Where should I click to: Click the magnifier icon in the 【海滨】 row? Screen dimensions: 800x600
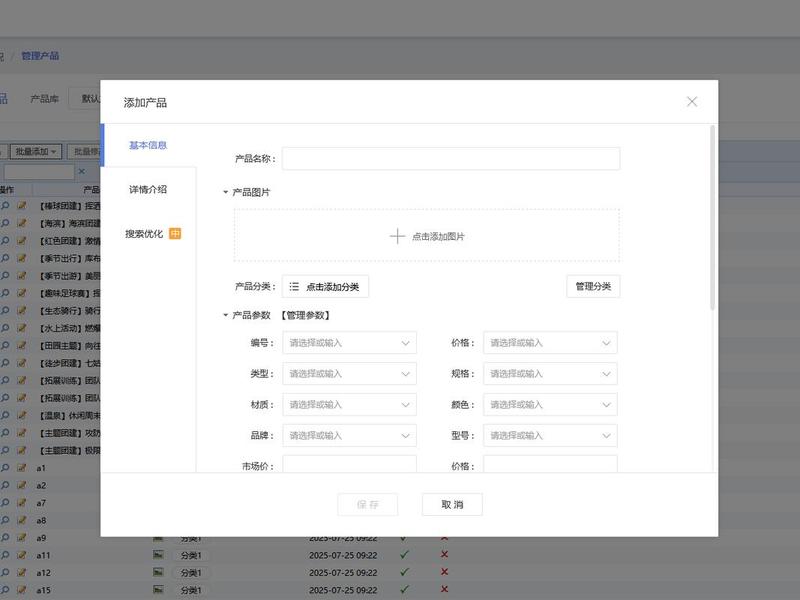[x=5, y=223]
